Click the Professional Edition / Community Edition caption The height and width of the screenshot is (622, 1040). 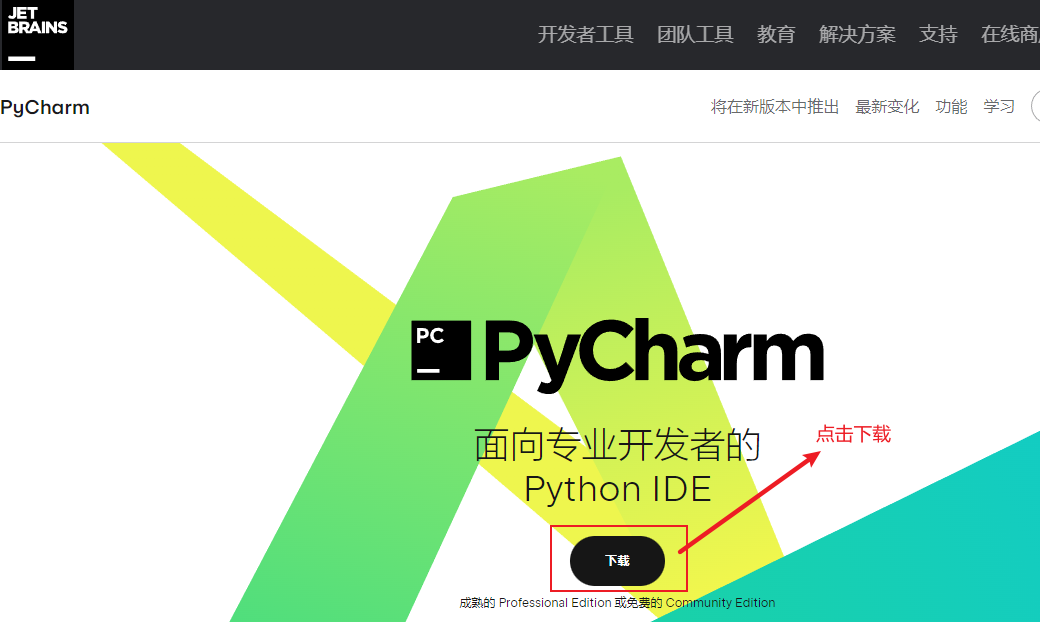coord(617,603)
